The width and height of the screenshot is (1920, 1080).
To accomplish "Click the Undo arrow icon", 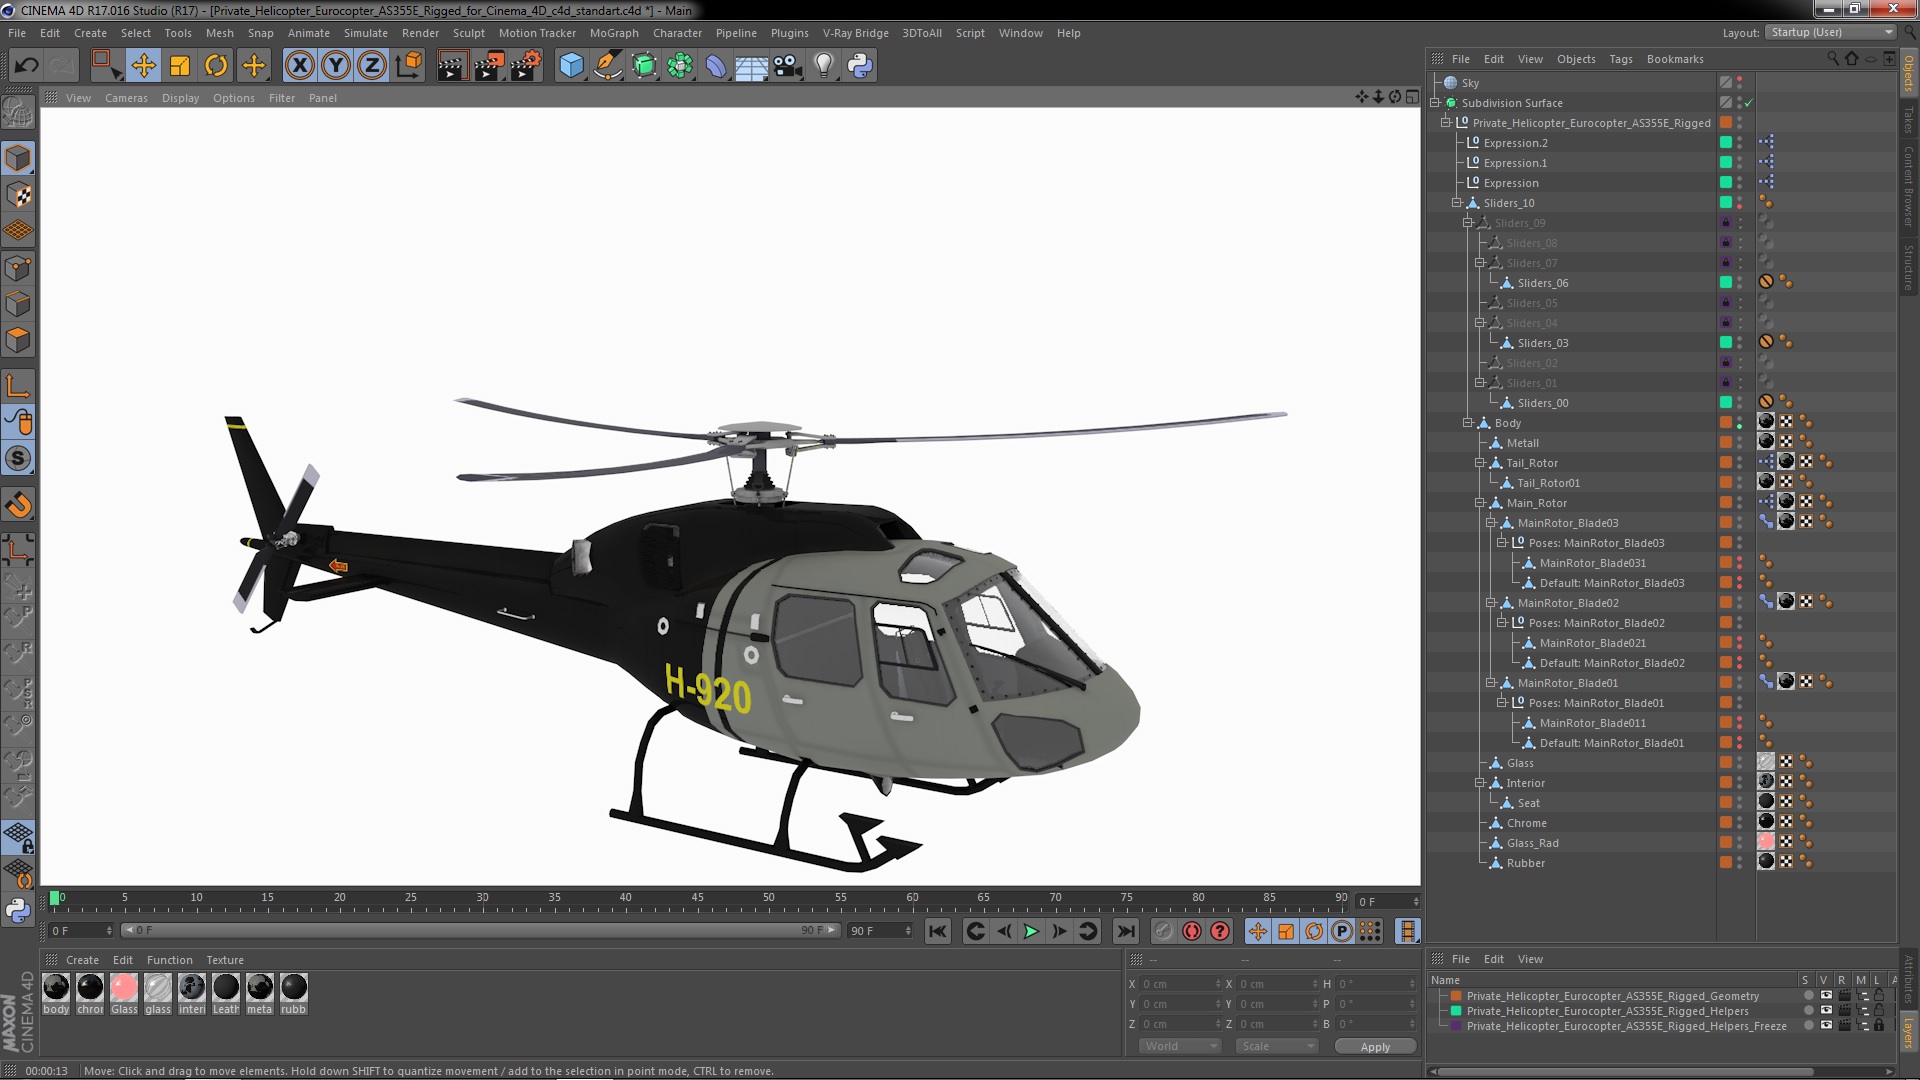I will point(27,66).
